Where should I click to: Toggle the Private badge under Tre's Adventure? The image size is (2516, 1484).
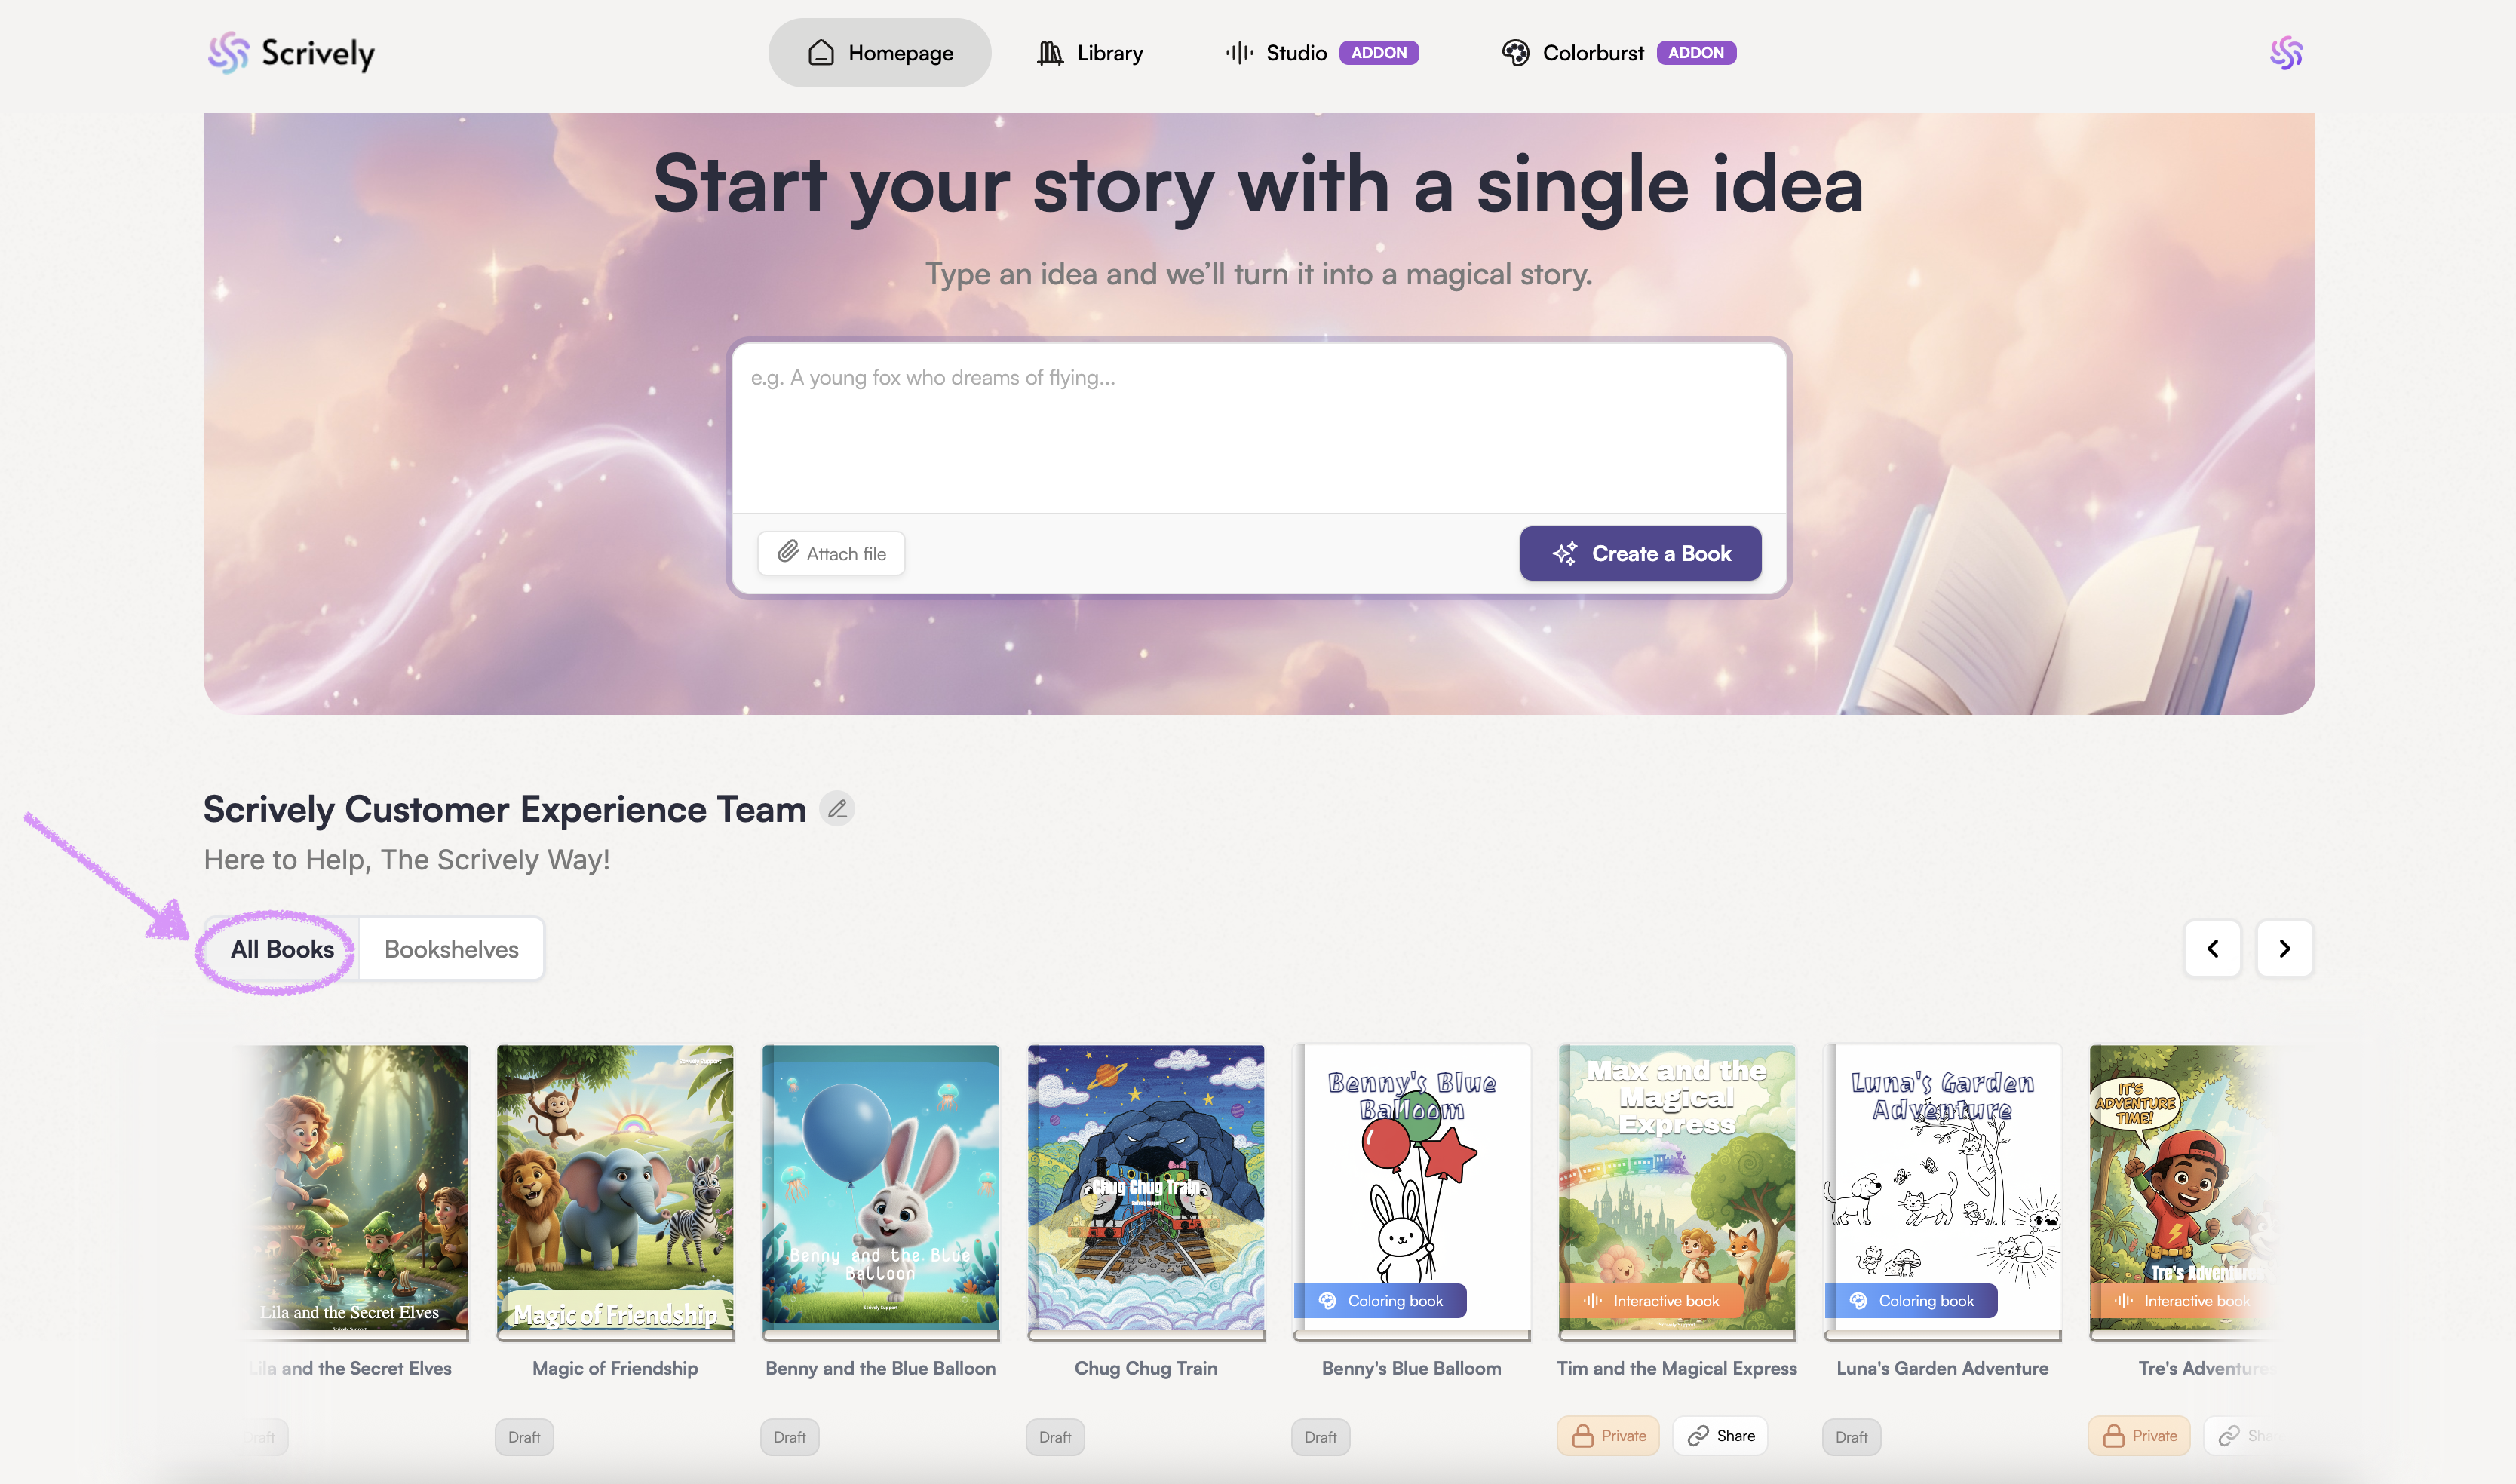point(2139,1436)
